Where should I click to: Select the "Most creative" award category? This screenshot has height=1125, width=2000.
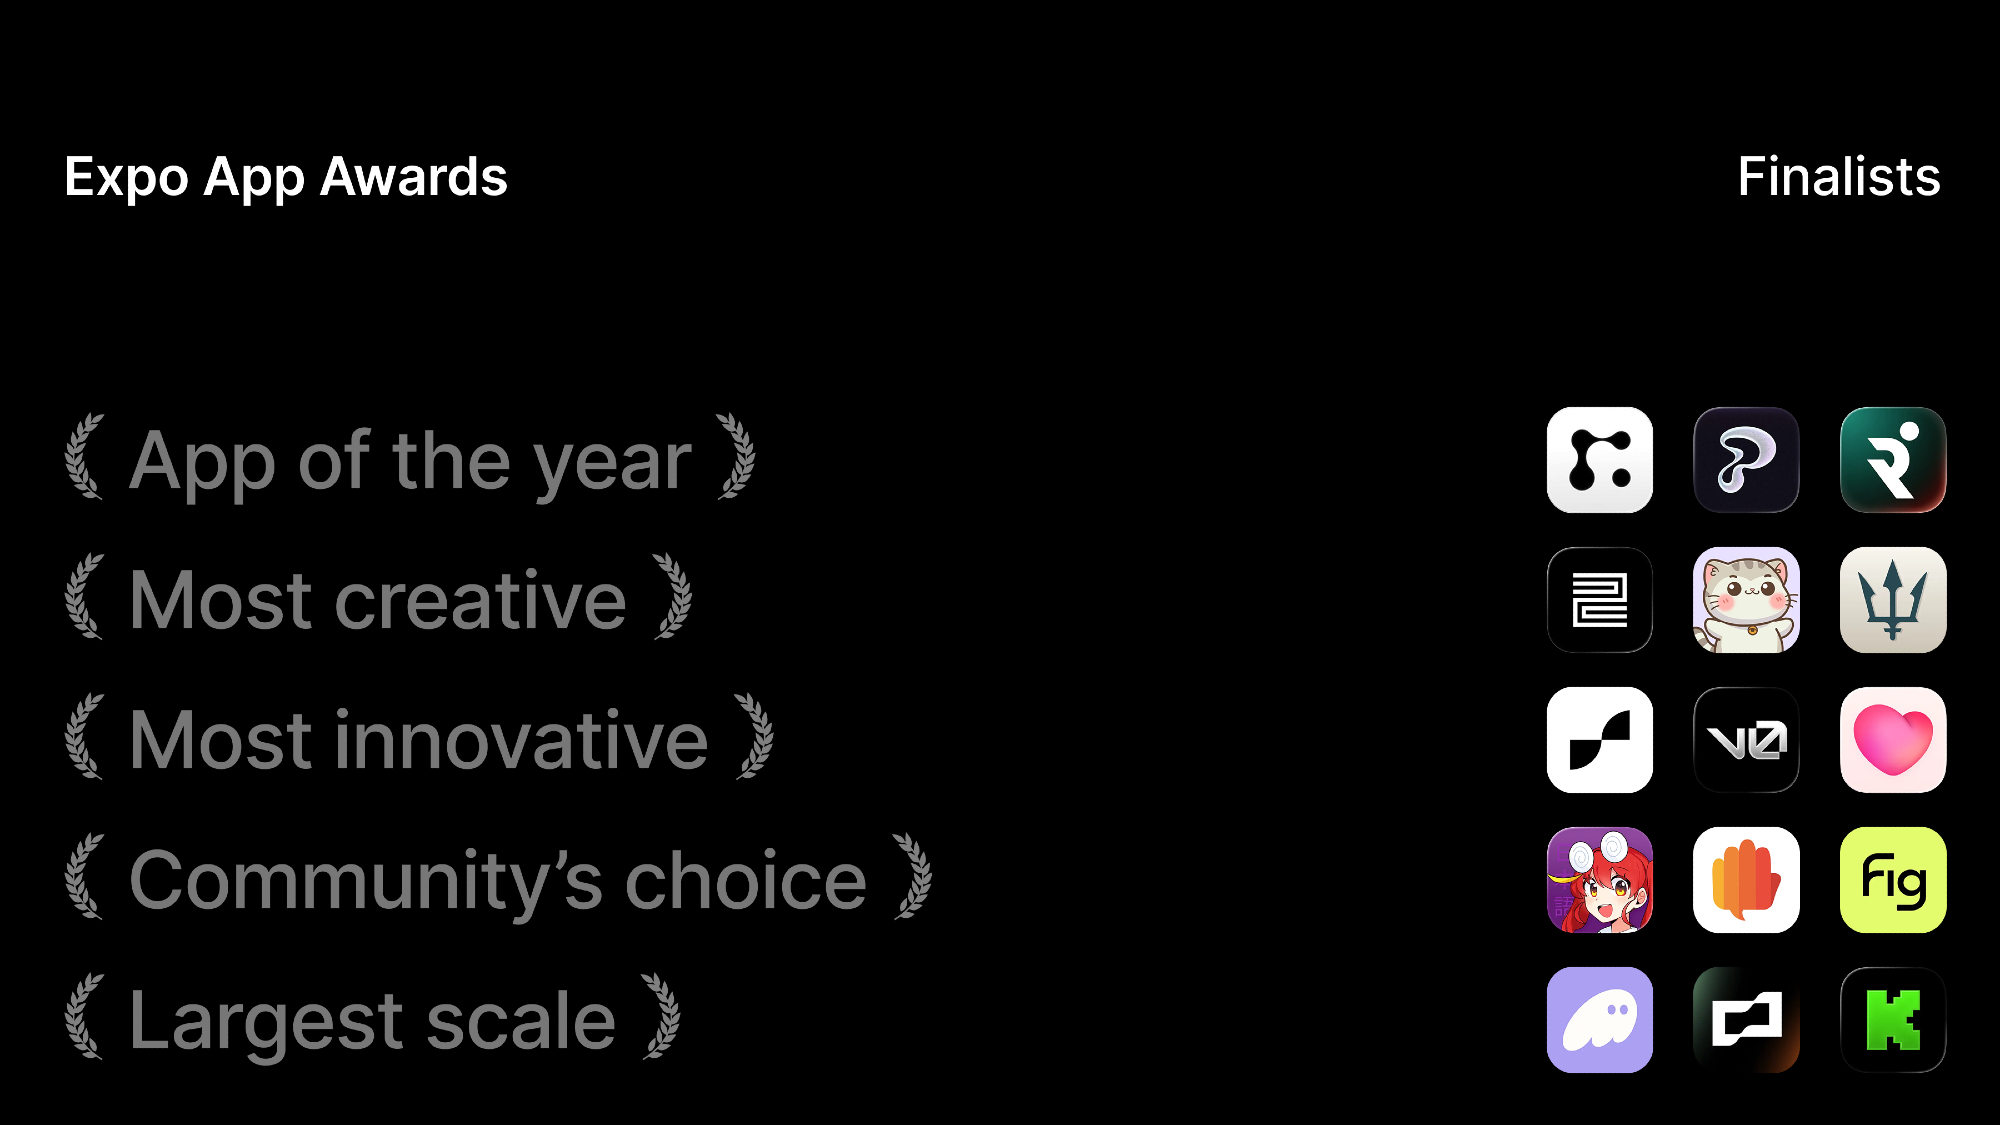click(378, 601)
